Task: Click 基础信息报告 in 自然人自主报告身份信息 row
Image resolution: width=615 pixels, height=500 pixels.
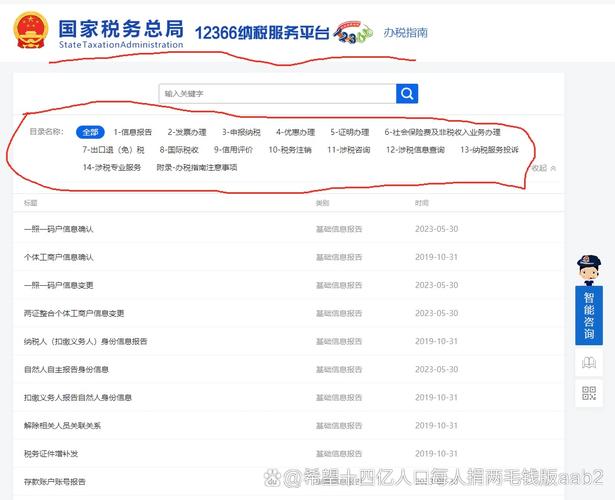Action: [339, 369]
